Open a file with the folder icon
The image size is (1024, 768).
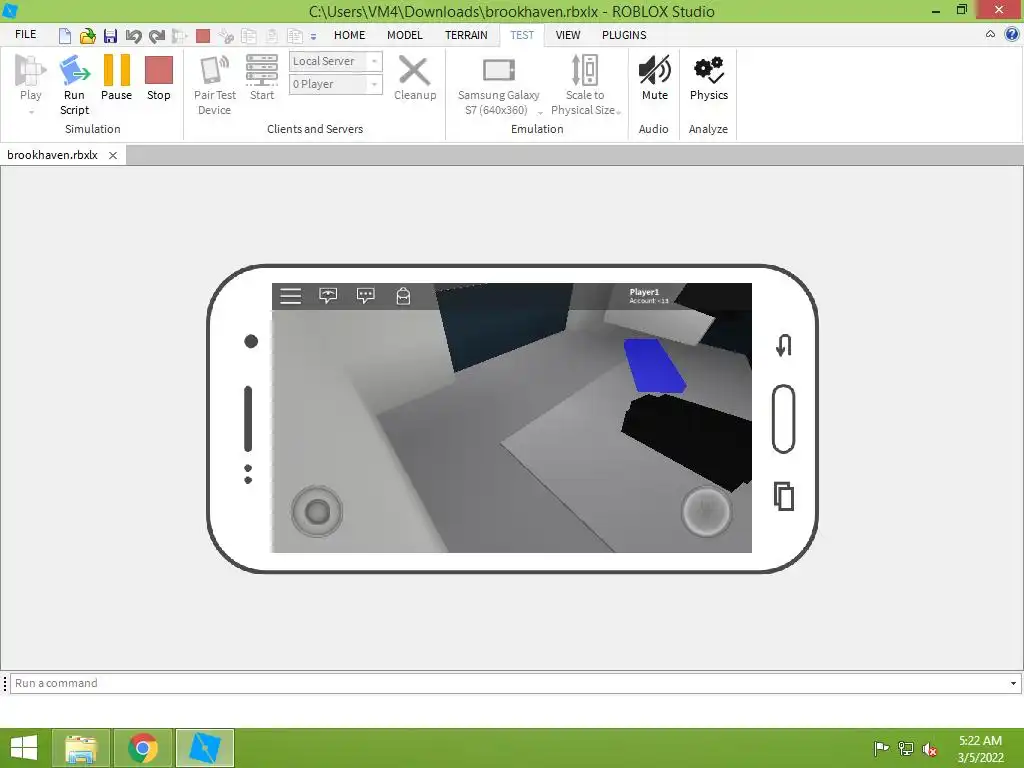(x=88, y=35)
